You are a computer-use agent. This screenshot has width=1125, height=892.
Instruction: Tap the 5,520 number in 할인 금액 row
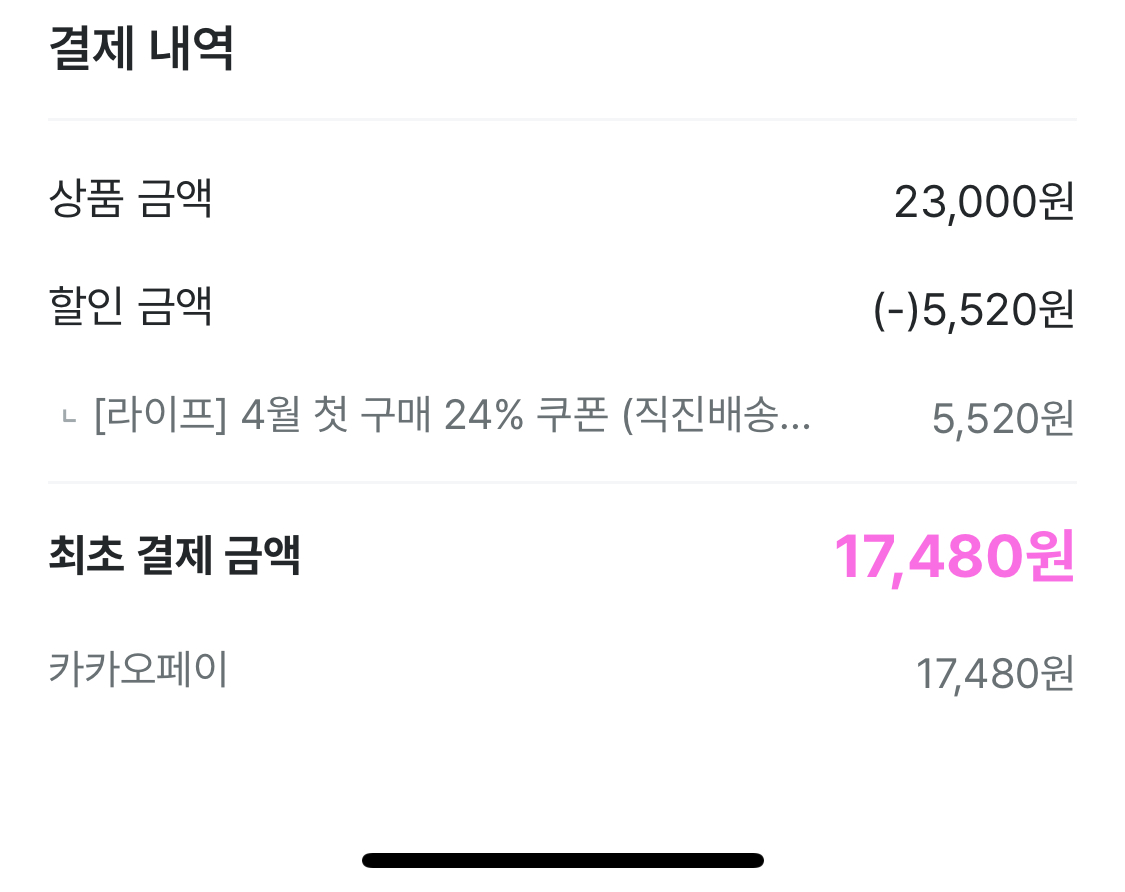click(x=980, y=311)
